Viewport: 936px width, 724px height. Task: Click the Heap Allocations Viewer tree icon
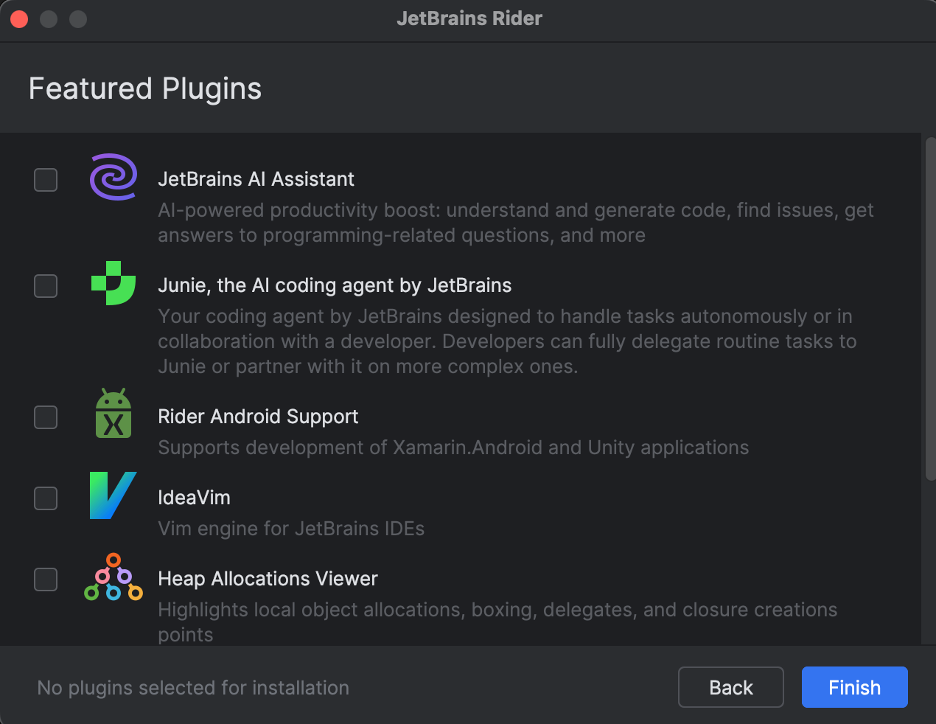pyautogui.click(x=113, y=577)
